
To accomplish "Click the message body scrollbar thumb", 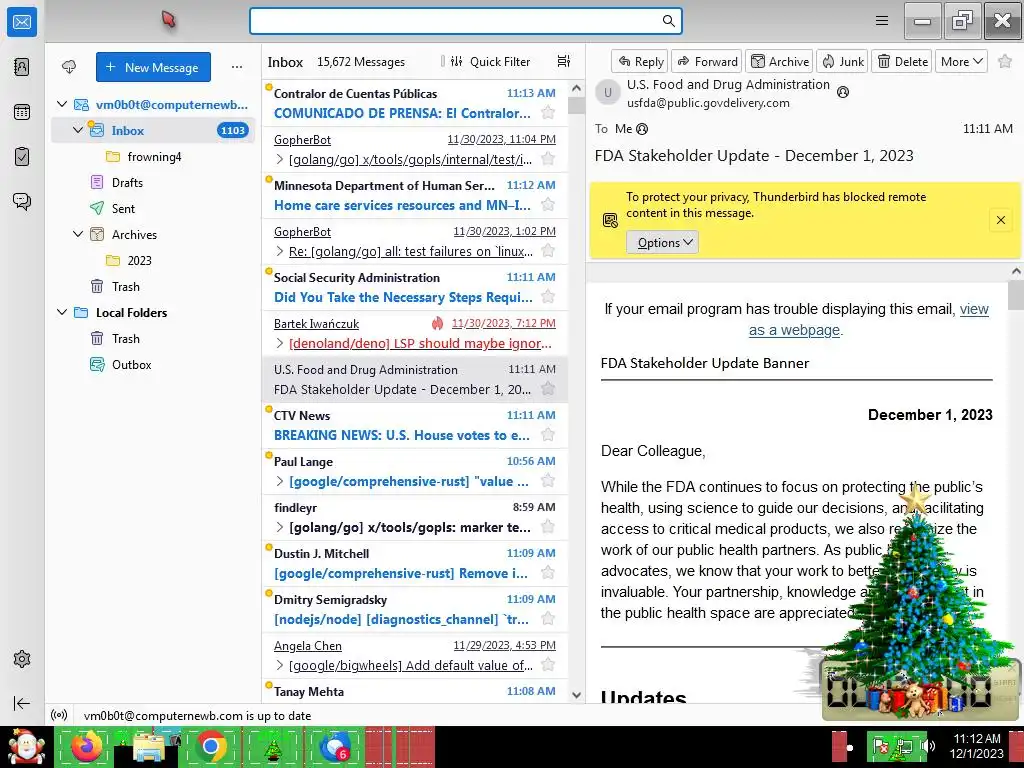I will [x=1016, y=295].
